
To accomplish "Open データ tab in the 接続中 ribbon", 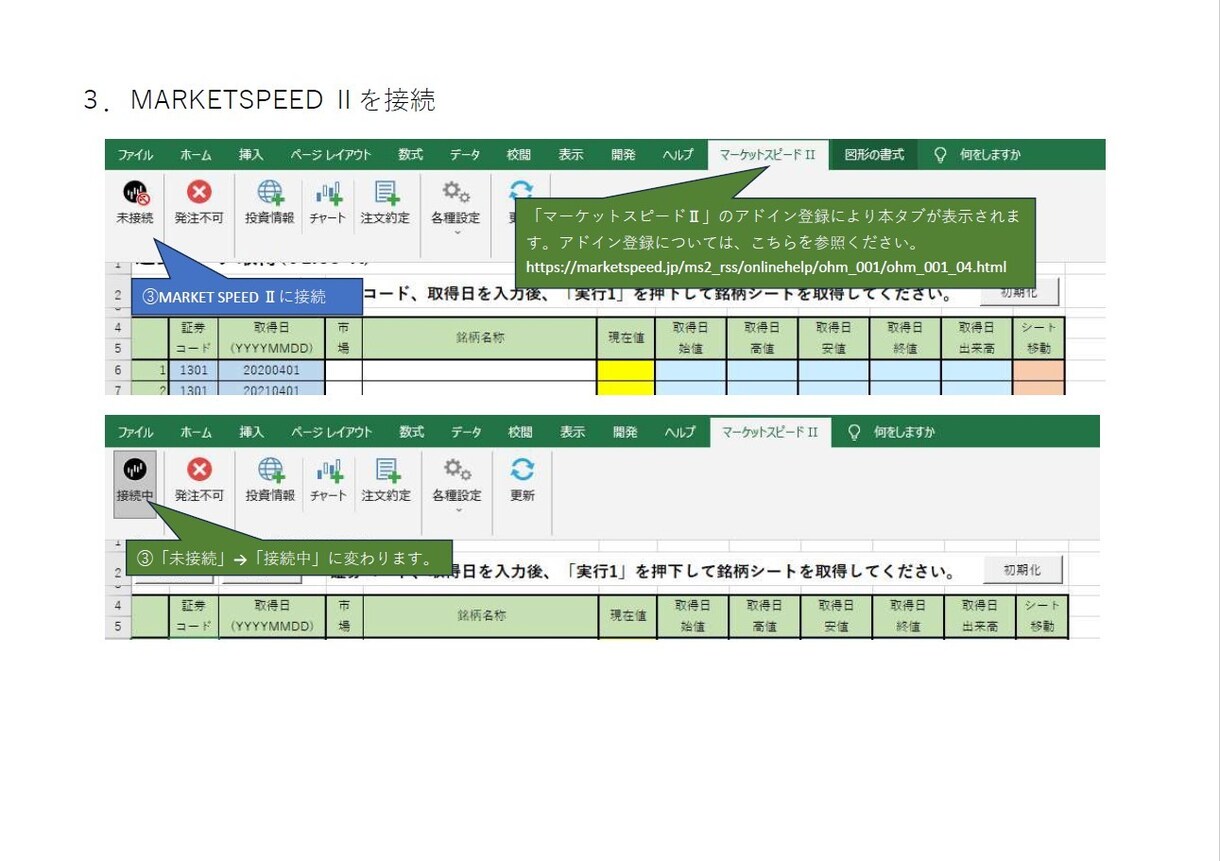I will tap(465, 432).
